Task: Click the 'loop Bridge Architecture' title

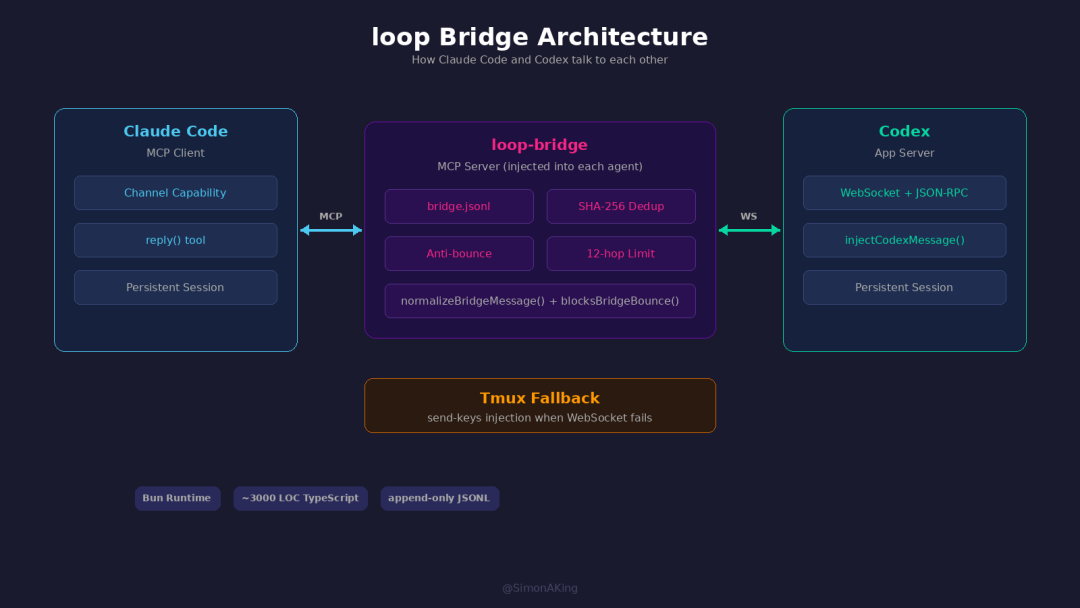Action: coord(539,36)
